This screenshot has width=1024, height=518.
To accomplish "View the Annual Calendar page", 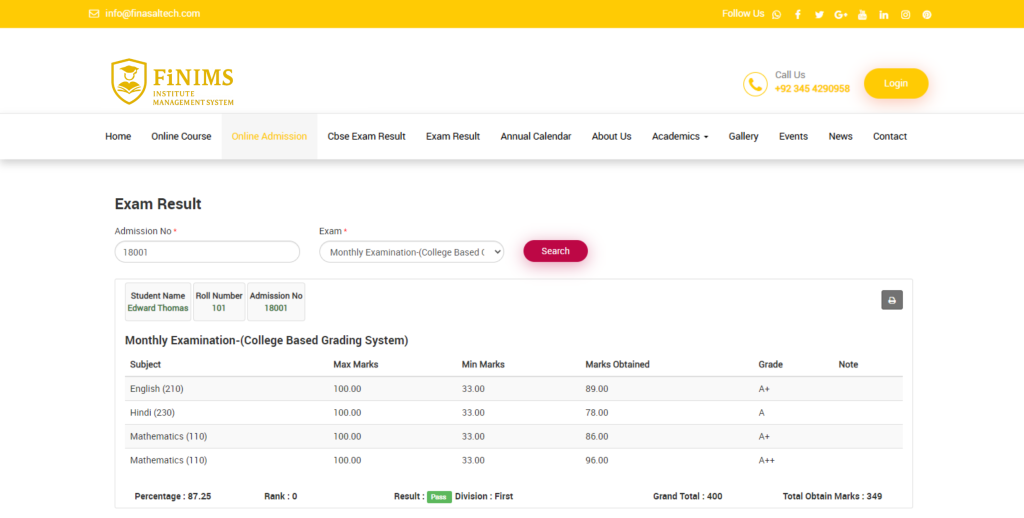I will [536, 137].
